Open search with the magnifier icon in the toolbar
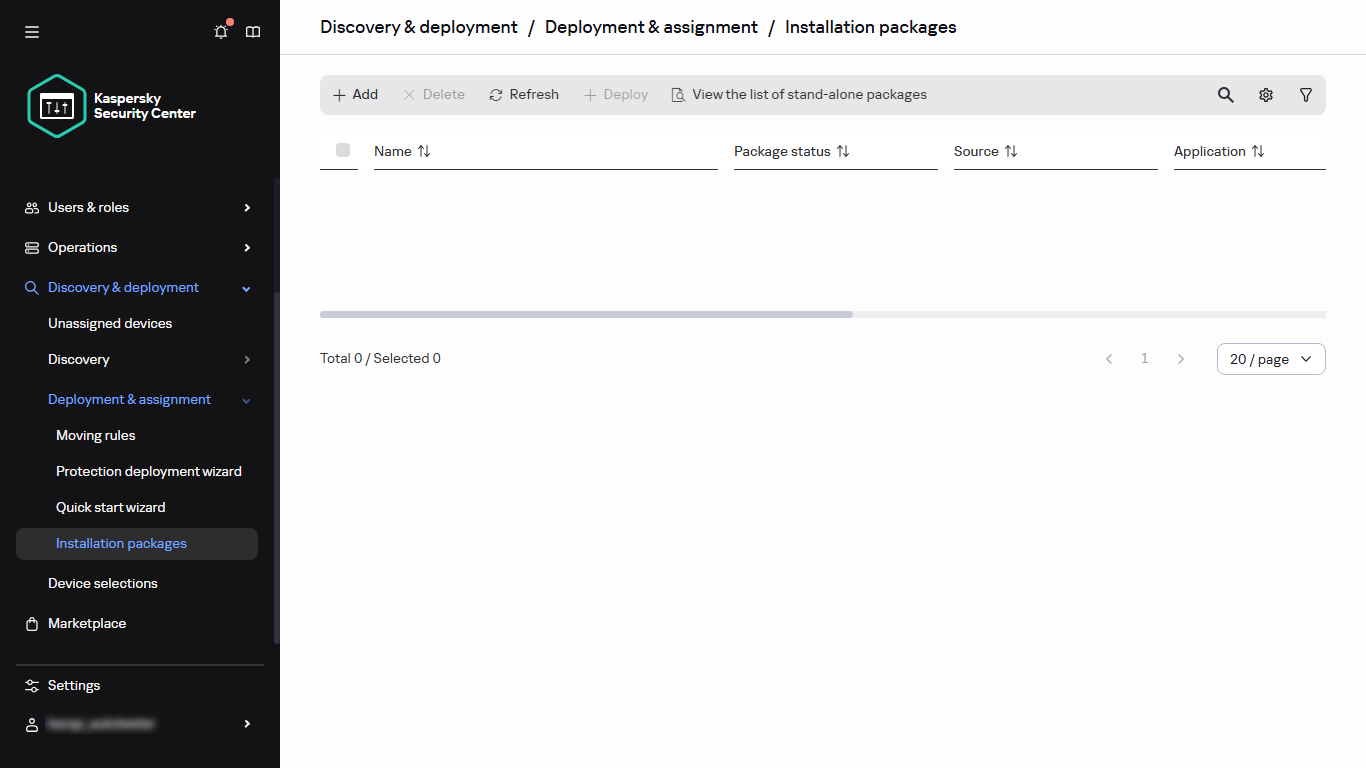Image resolution: width=1366 pixels, height=768 pixels. pyautogui.click(x=1225, y=94)
